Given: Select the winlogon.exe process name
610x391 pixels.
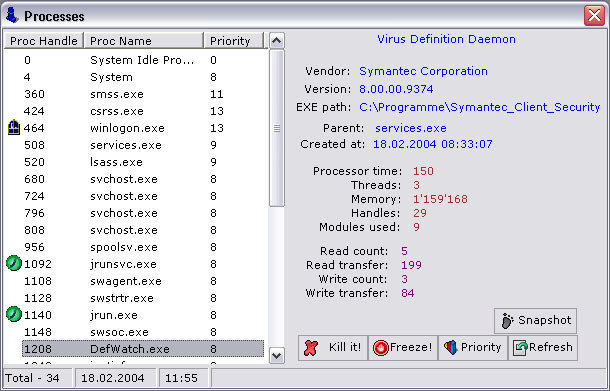Looking at the screenshot, I should pos(127,128).
